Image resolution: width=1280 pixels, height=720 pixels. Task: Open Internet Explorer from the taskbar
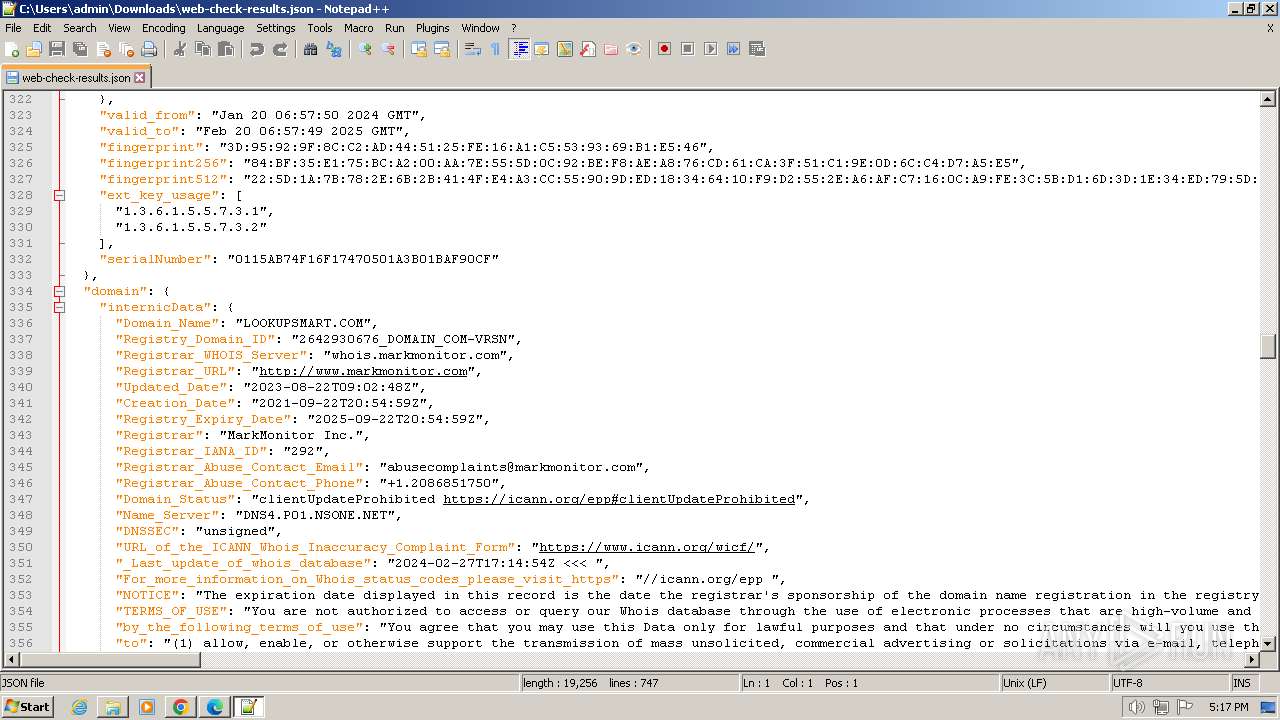(79, 707)
